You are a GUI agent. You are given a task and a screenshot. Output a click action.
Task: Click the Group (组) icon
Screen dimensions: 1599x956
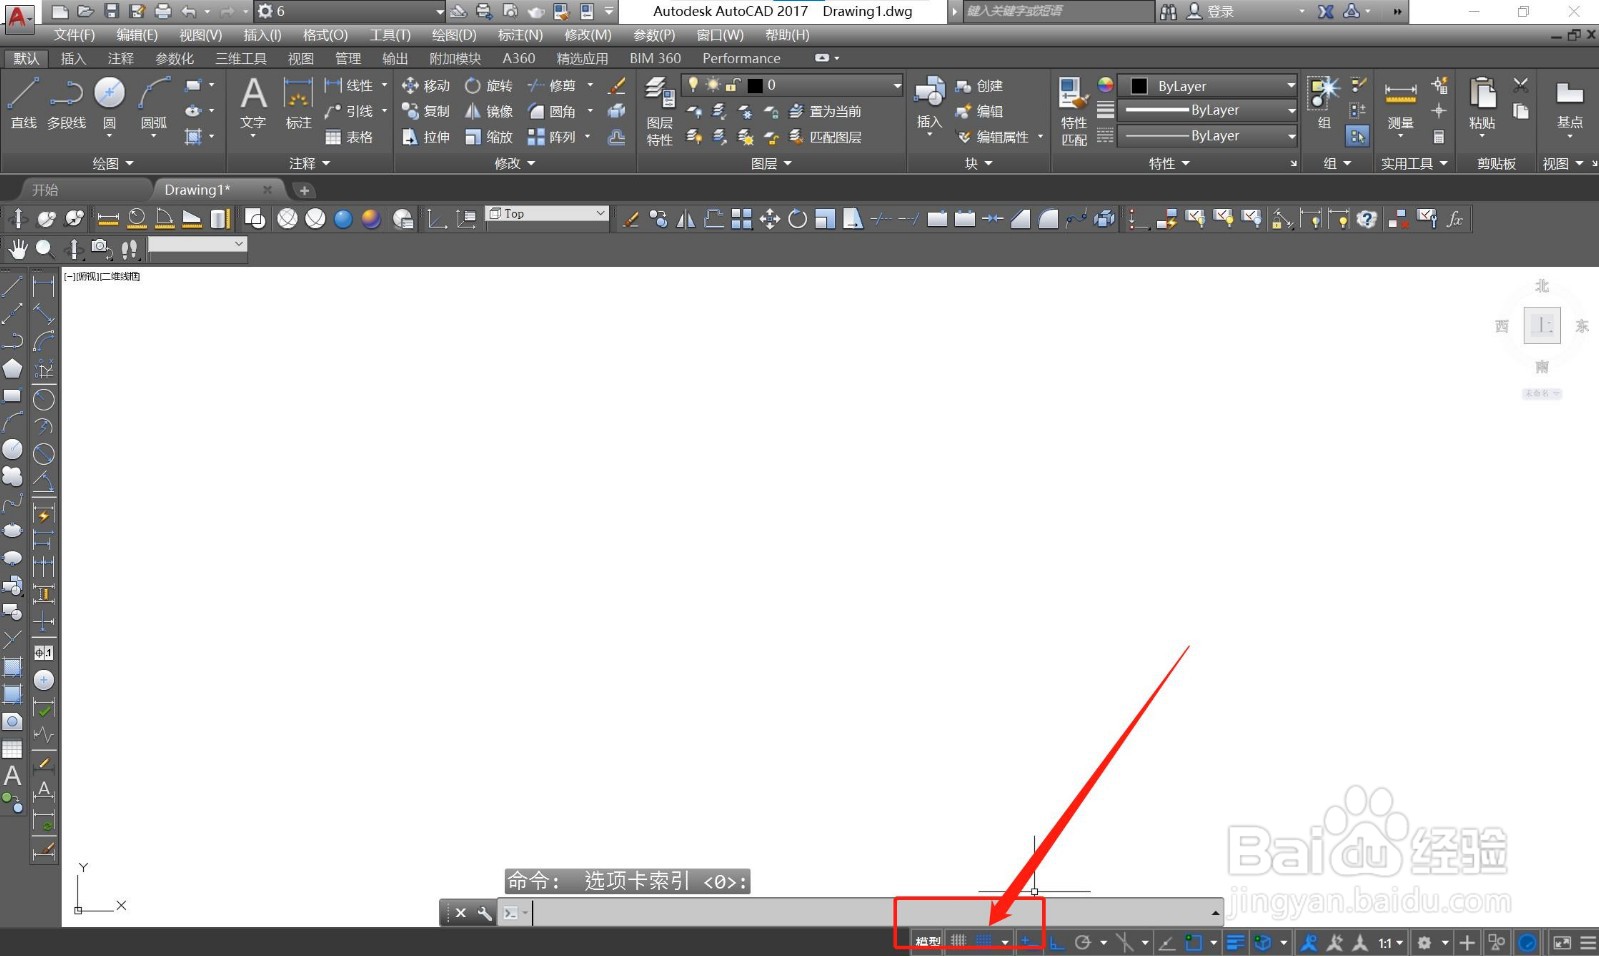click(1324, 103)
